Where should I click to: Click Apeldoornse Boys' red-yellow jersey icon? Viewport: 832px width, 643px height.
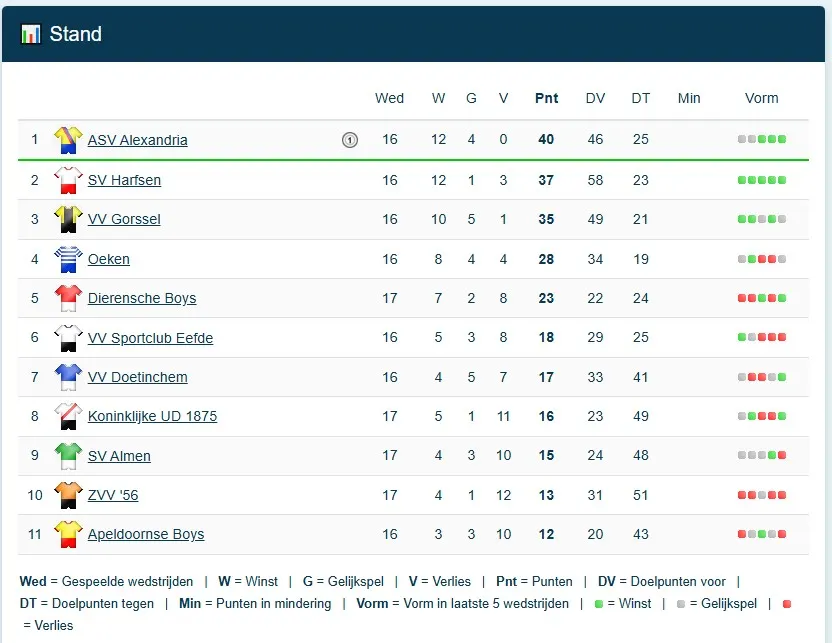point(68,534)
